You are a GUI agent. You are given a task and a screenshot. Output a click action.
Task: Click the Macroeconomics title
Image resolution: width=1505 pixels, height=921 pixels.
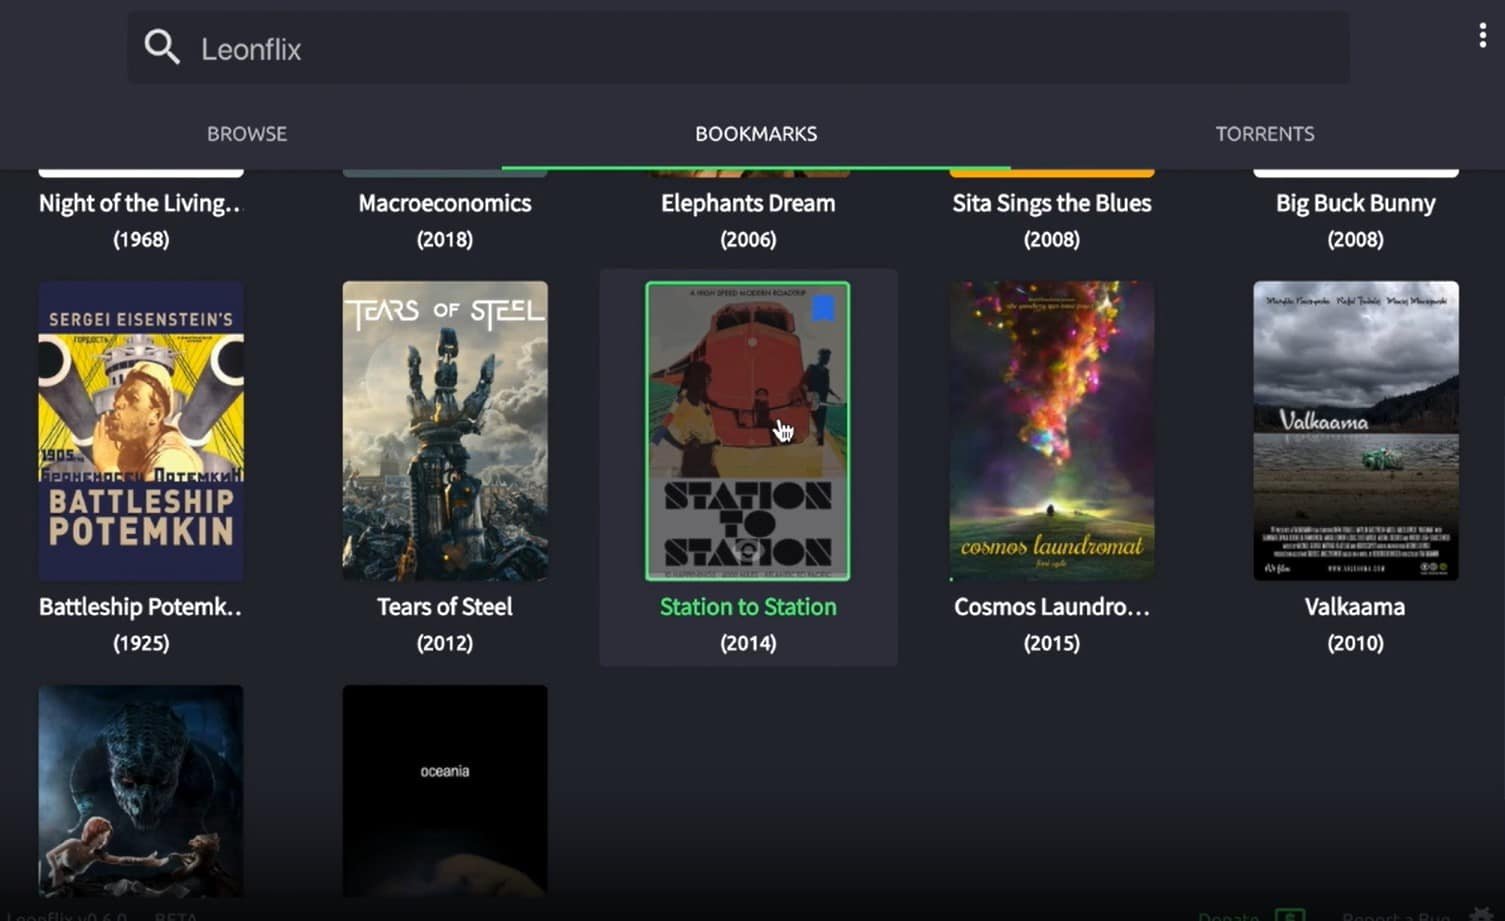pyautogui.click(x=445, y=203)
